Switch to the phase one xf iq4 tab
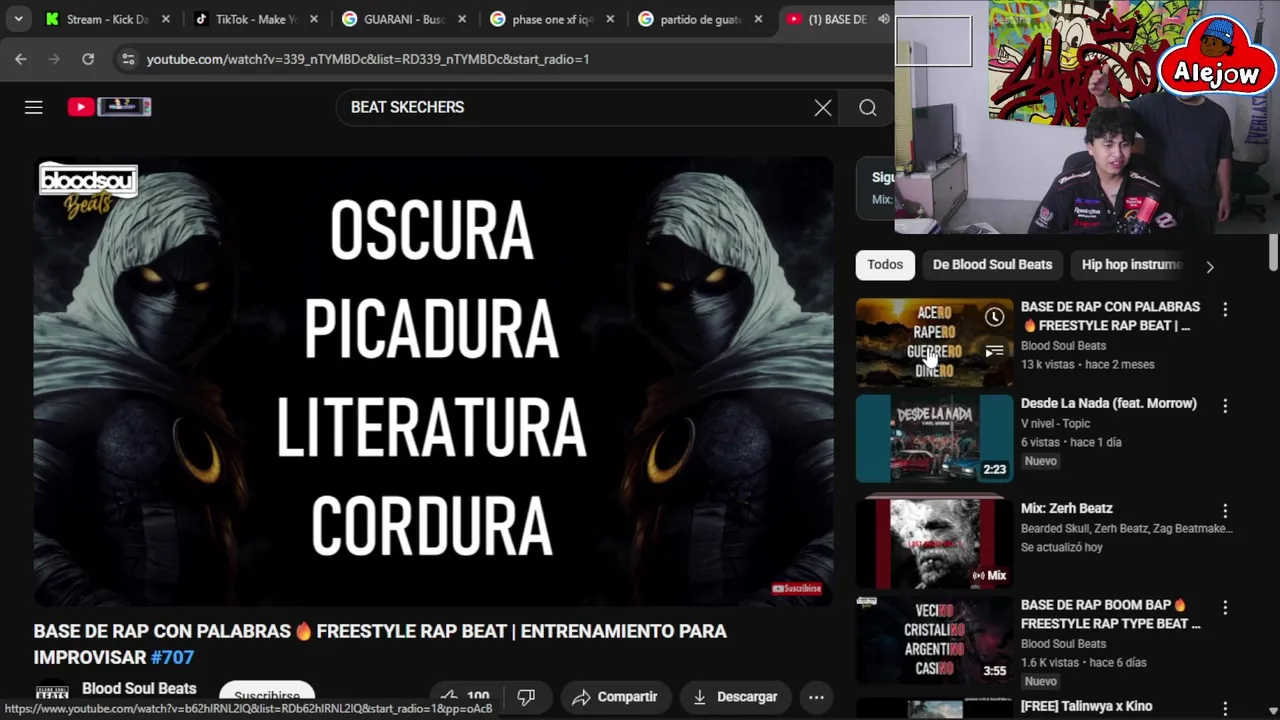Image resolution: width=1280 pixels, height=720 pixels. pyautogui.click(x=551, y=19)
